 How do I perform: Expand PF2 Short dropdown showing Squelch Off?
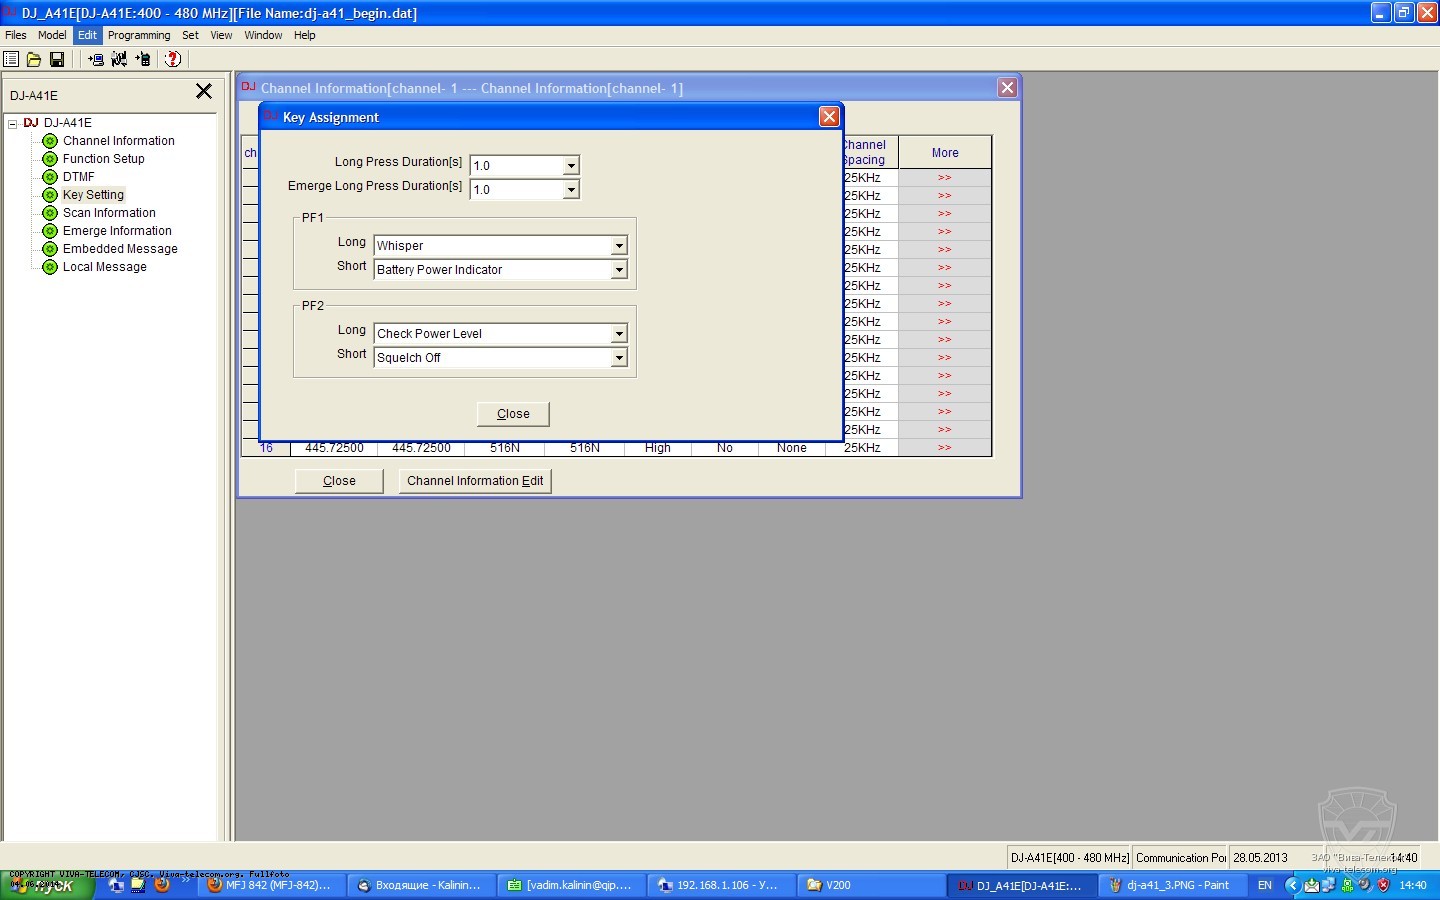tap(619, 358)
